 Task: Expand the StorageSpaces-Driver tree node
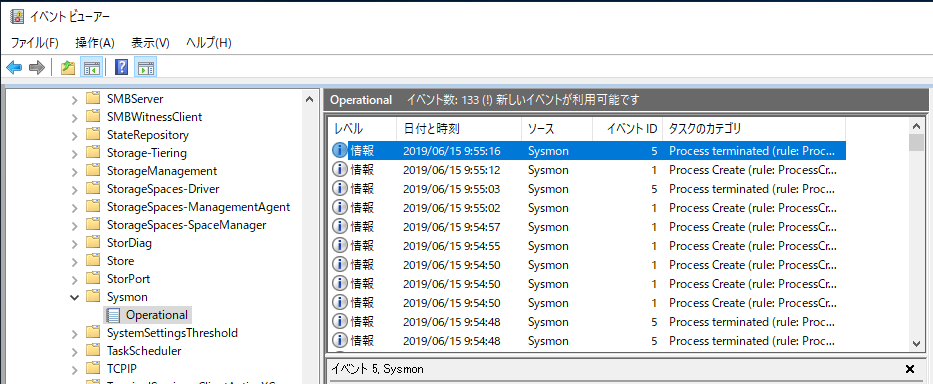74,189
